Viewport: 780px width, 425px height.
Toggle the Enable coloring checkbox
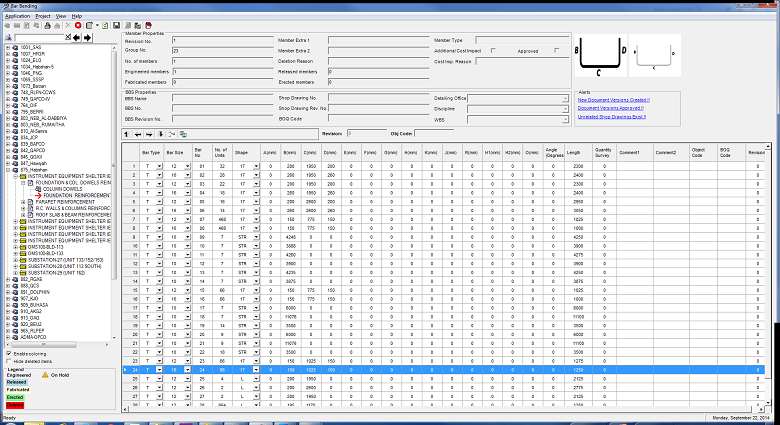point(9,353)
